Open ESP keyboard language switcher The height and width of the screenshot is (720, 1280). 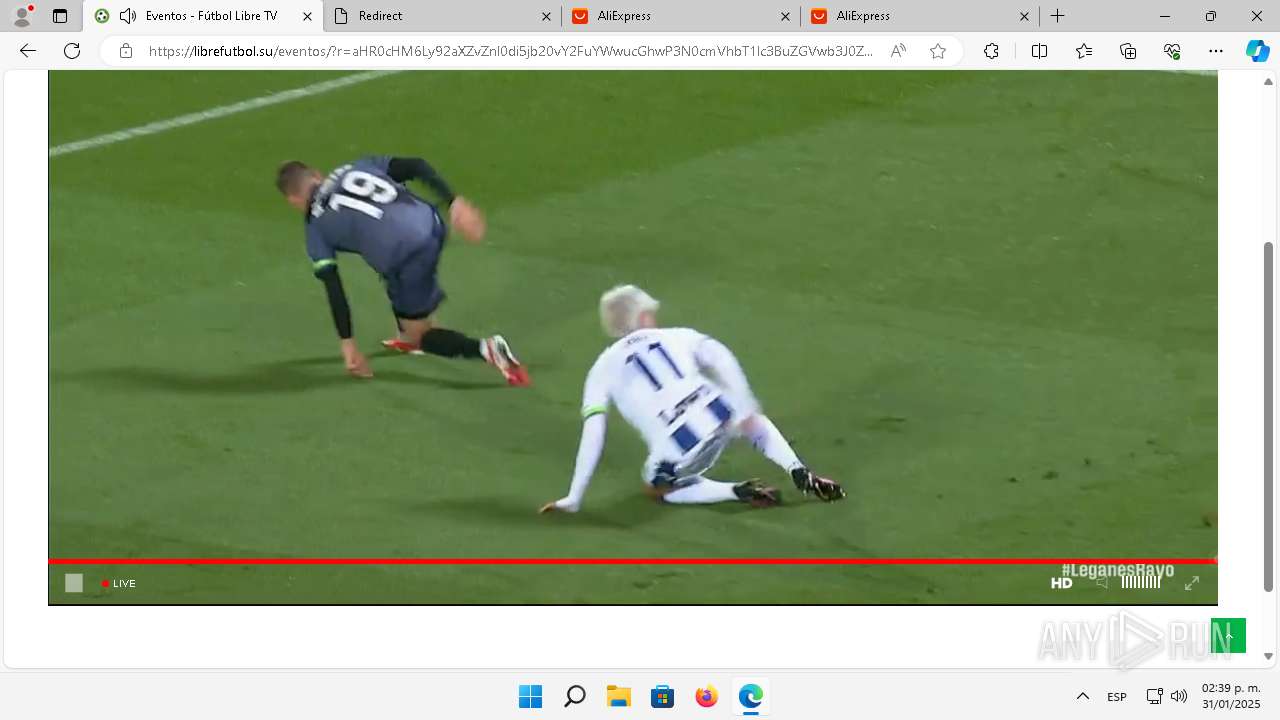[1117, 696]
